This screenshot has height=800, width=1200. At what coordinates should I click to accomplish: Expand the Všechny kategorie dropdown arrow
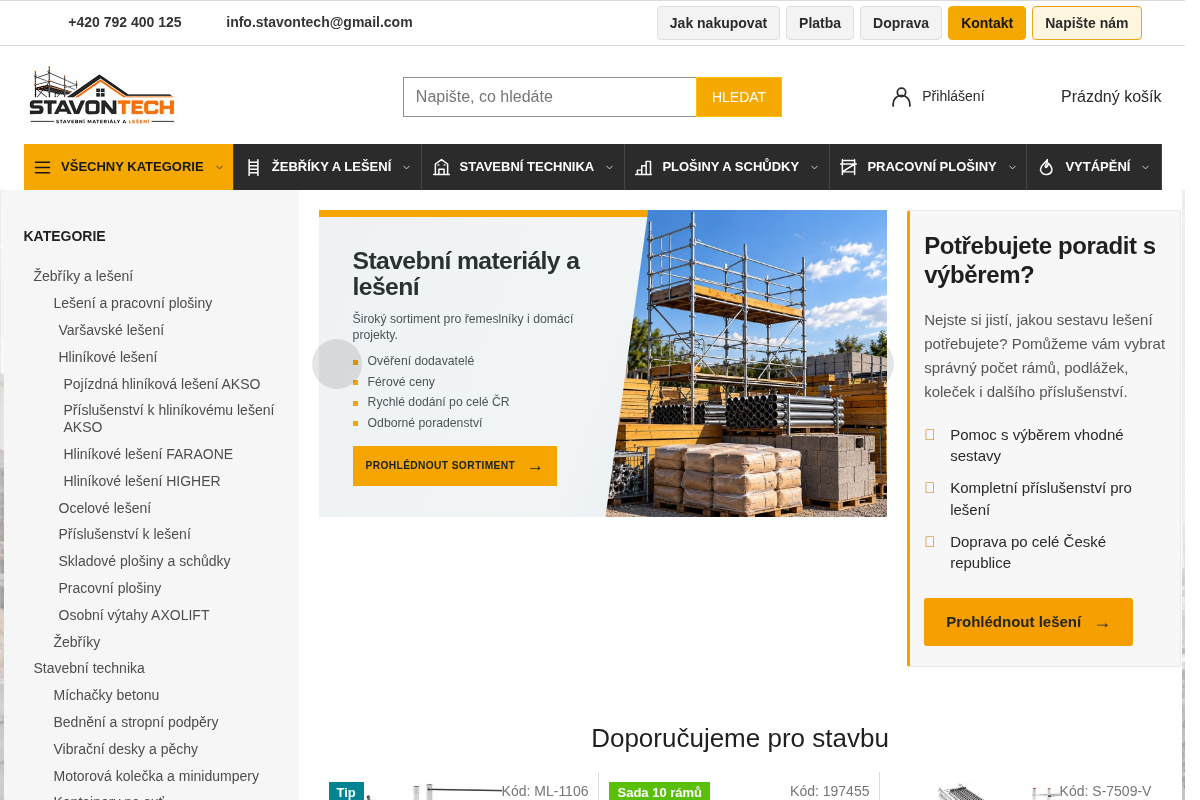pyautogui.click(x=219, y=167)
